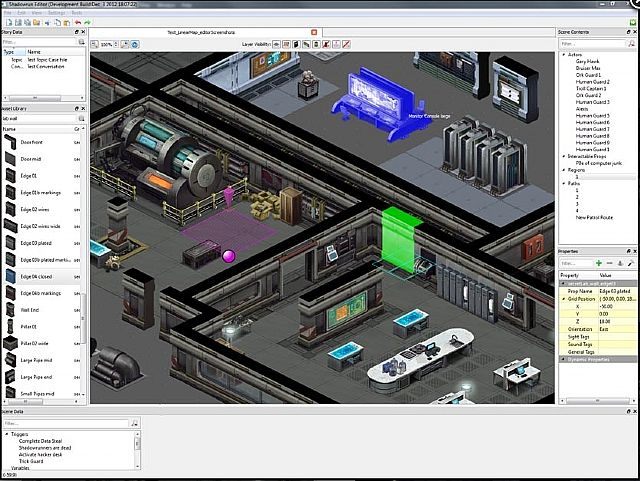The height and width of the screenshot is (481, 640).
Task: Click the green plus icon in Properties
Action: [598, 262]
